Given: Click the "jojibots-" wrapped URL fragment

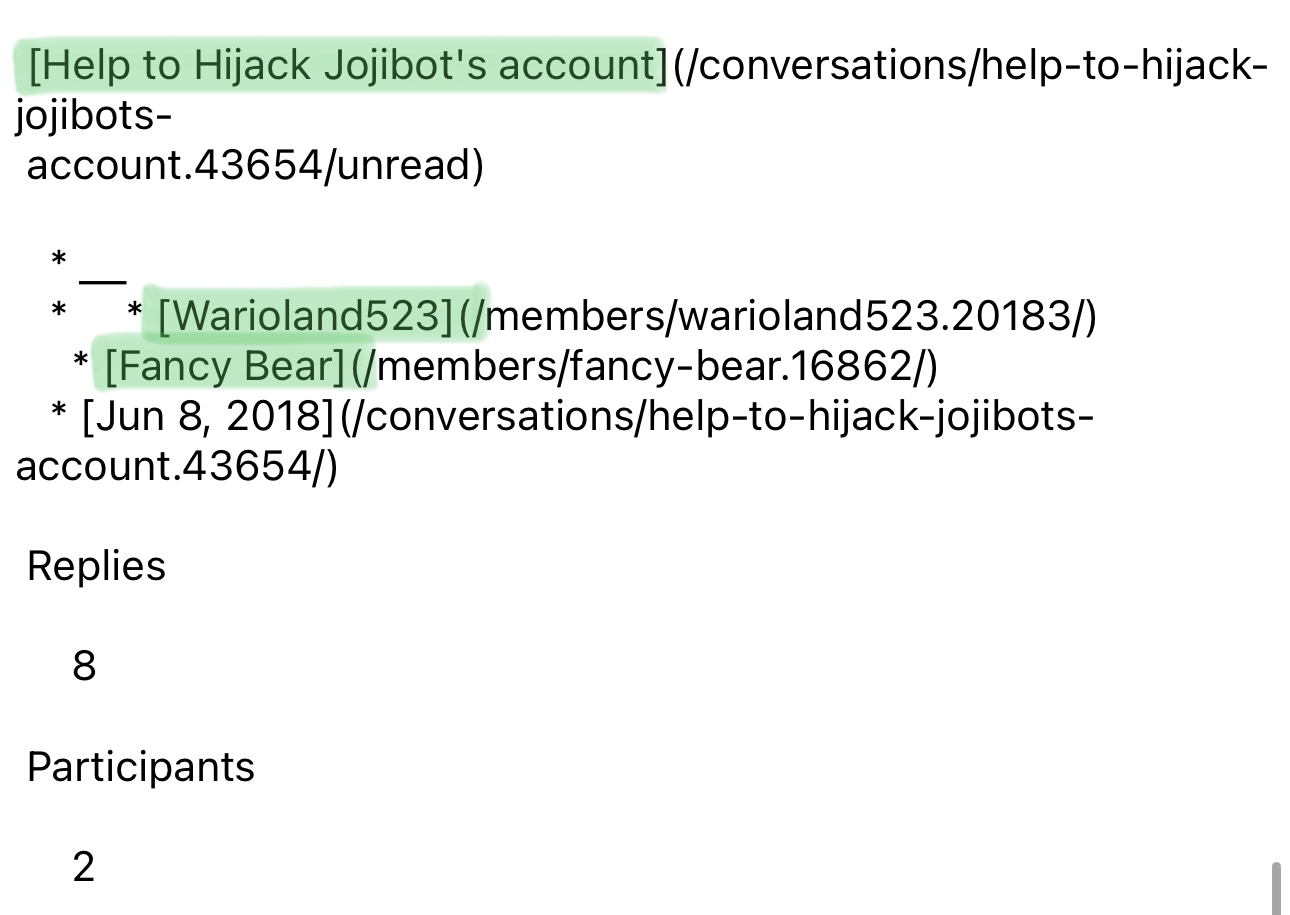Looking at the screenshot, I should click(x=94, y=116).
